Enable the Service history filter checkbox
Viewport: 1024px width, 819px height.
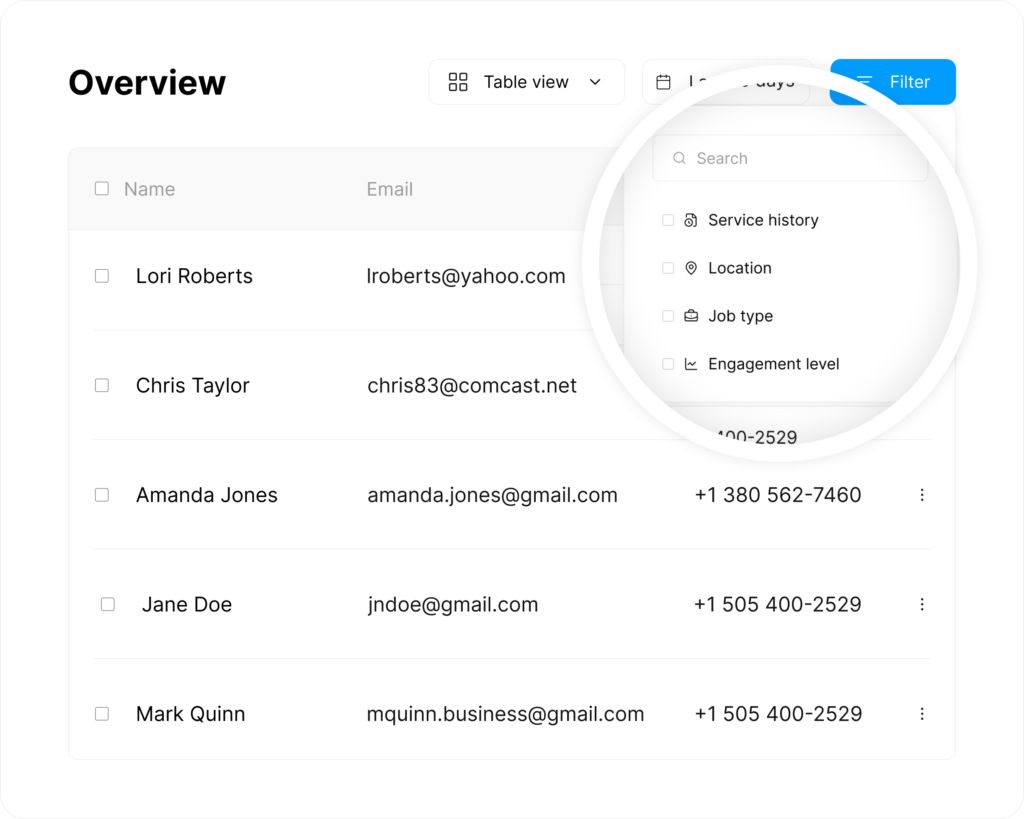(668, 220)
